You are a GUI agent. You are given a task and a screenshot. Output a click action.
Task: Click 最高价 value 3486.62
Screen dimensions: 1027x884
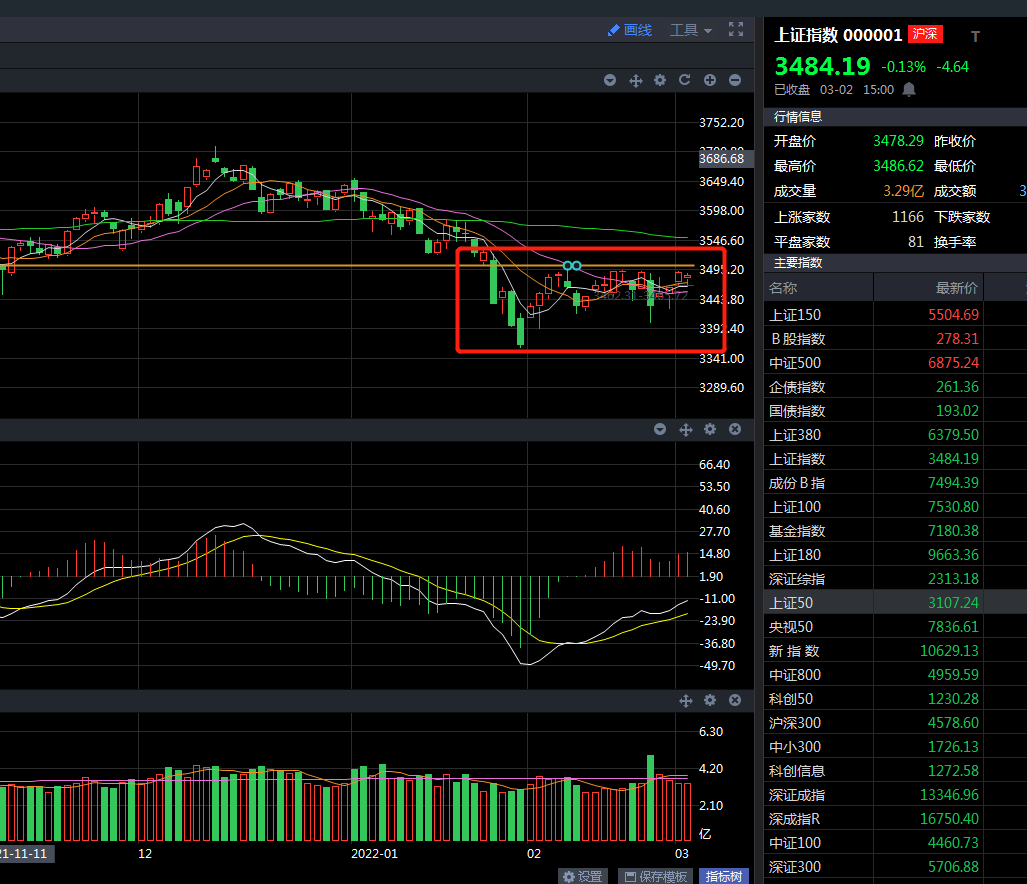click(898, 166)
